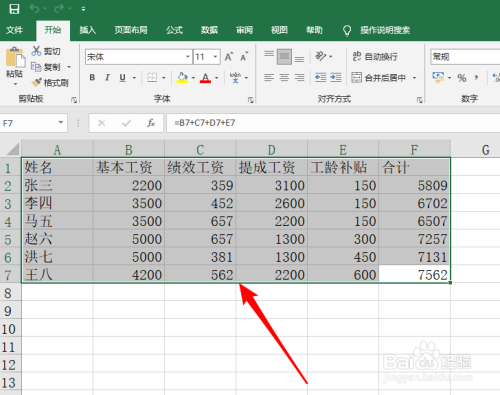Apply the percent style icon
The height and width of the screenshot is (395, 500).
tap(462, 78)
